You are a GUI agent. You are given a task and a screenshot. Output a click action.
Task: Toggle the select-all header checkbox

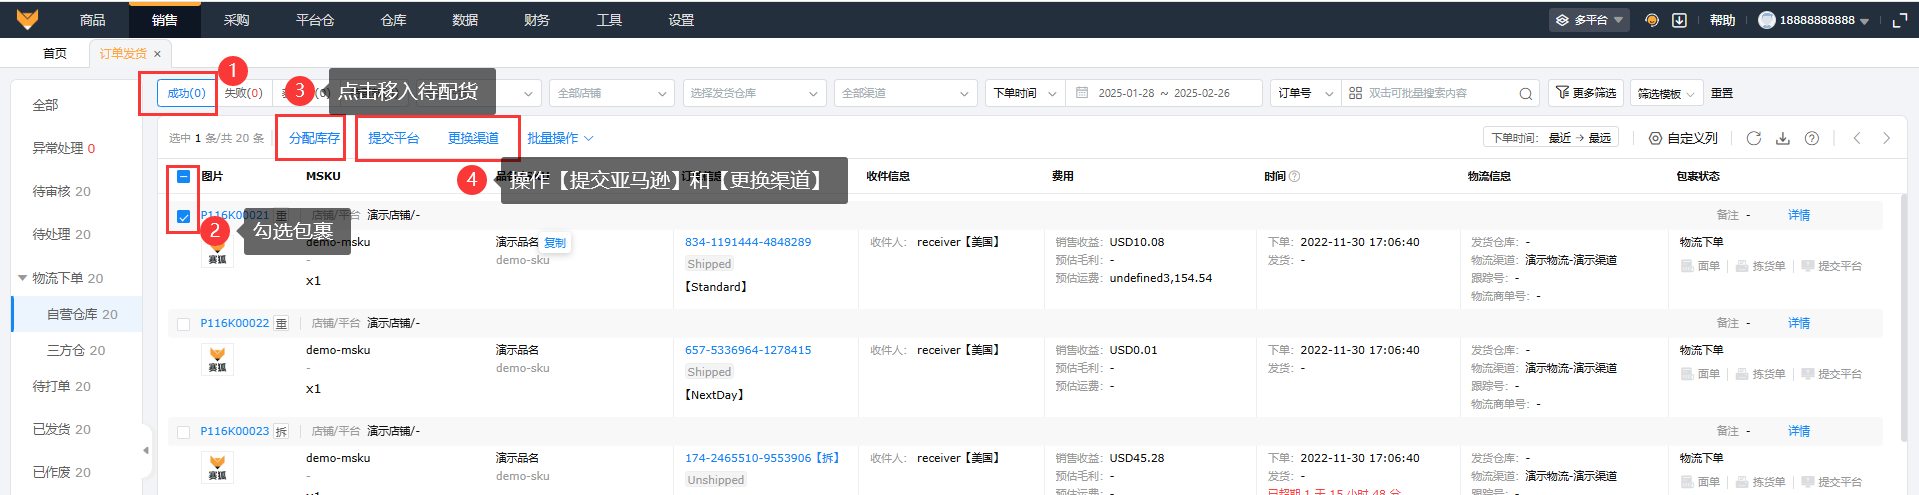coord(183,176)
